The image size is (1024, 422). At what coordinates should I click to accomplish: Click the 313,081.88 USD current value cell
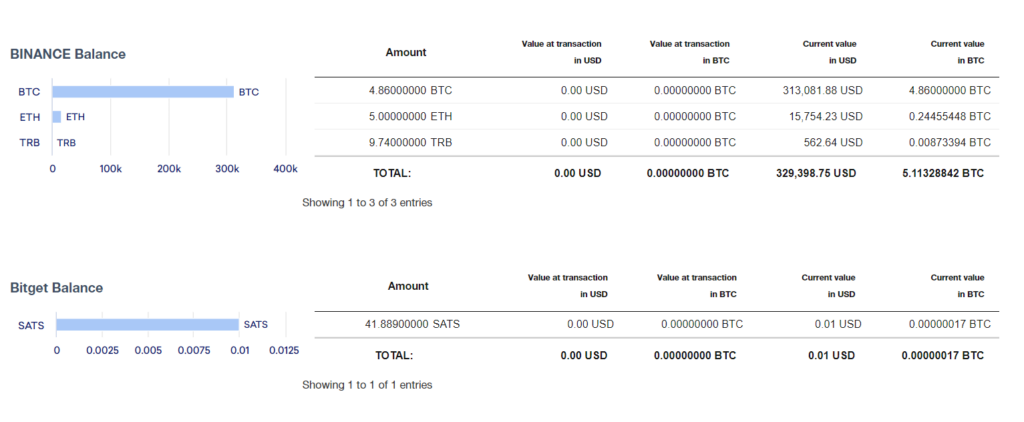click(822, 91)
